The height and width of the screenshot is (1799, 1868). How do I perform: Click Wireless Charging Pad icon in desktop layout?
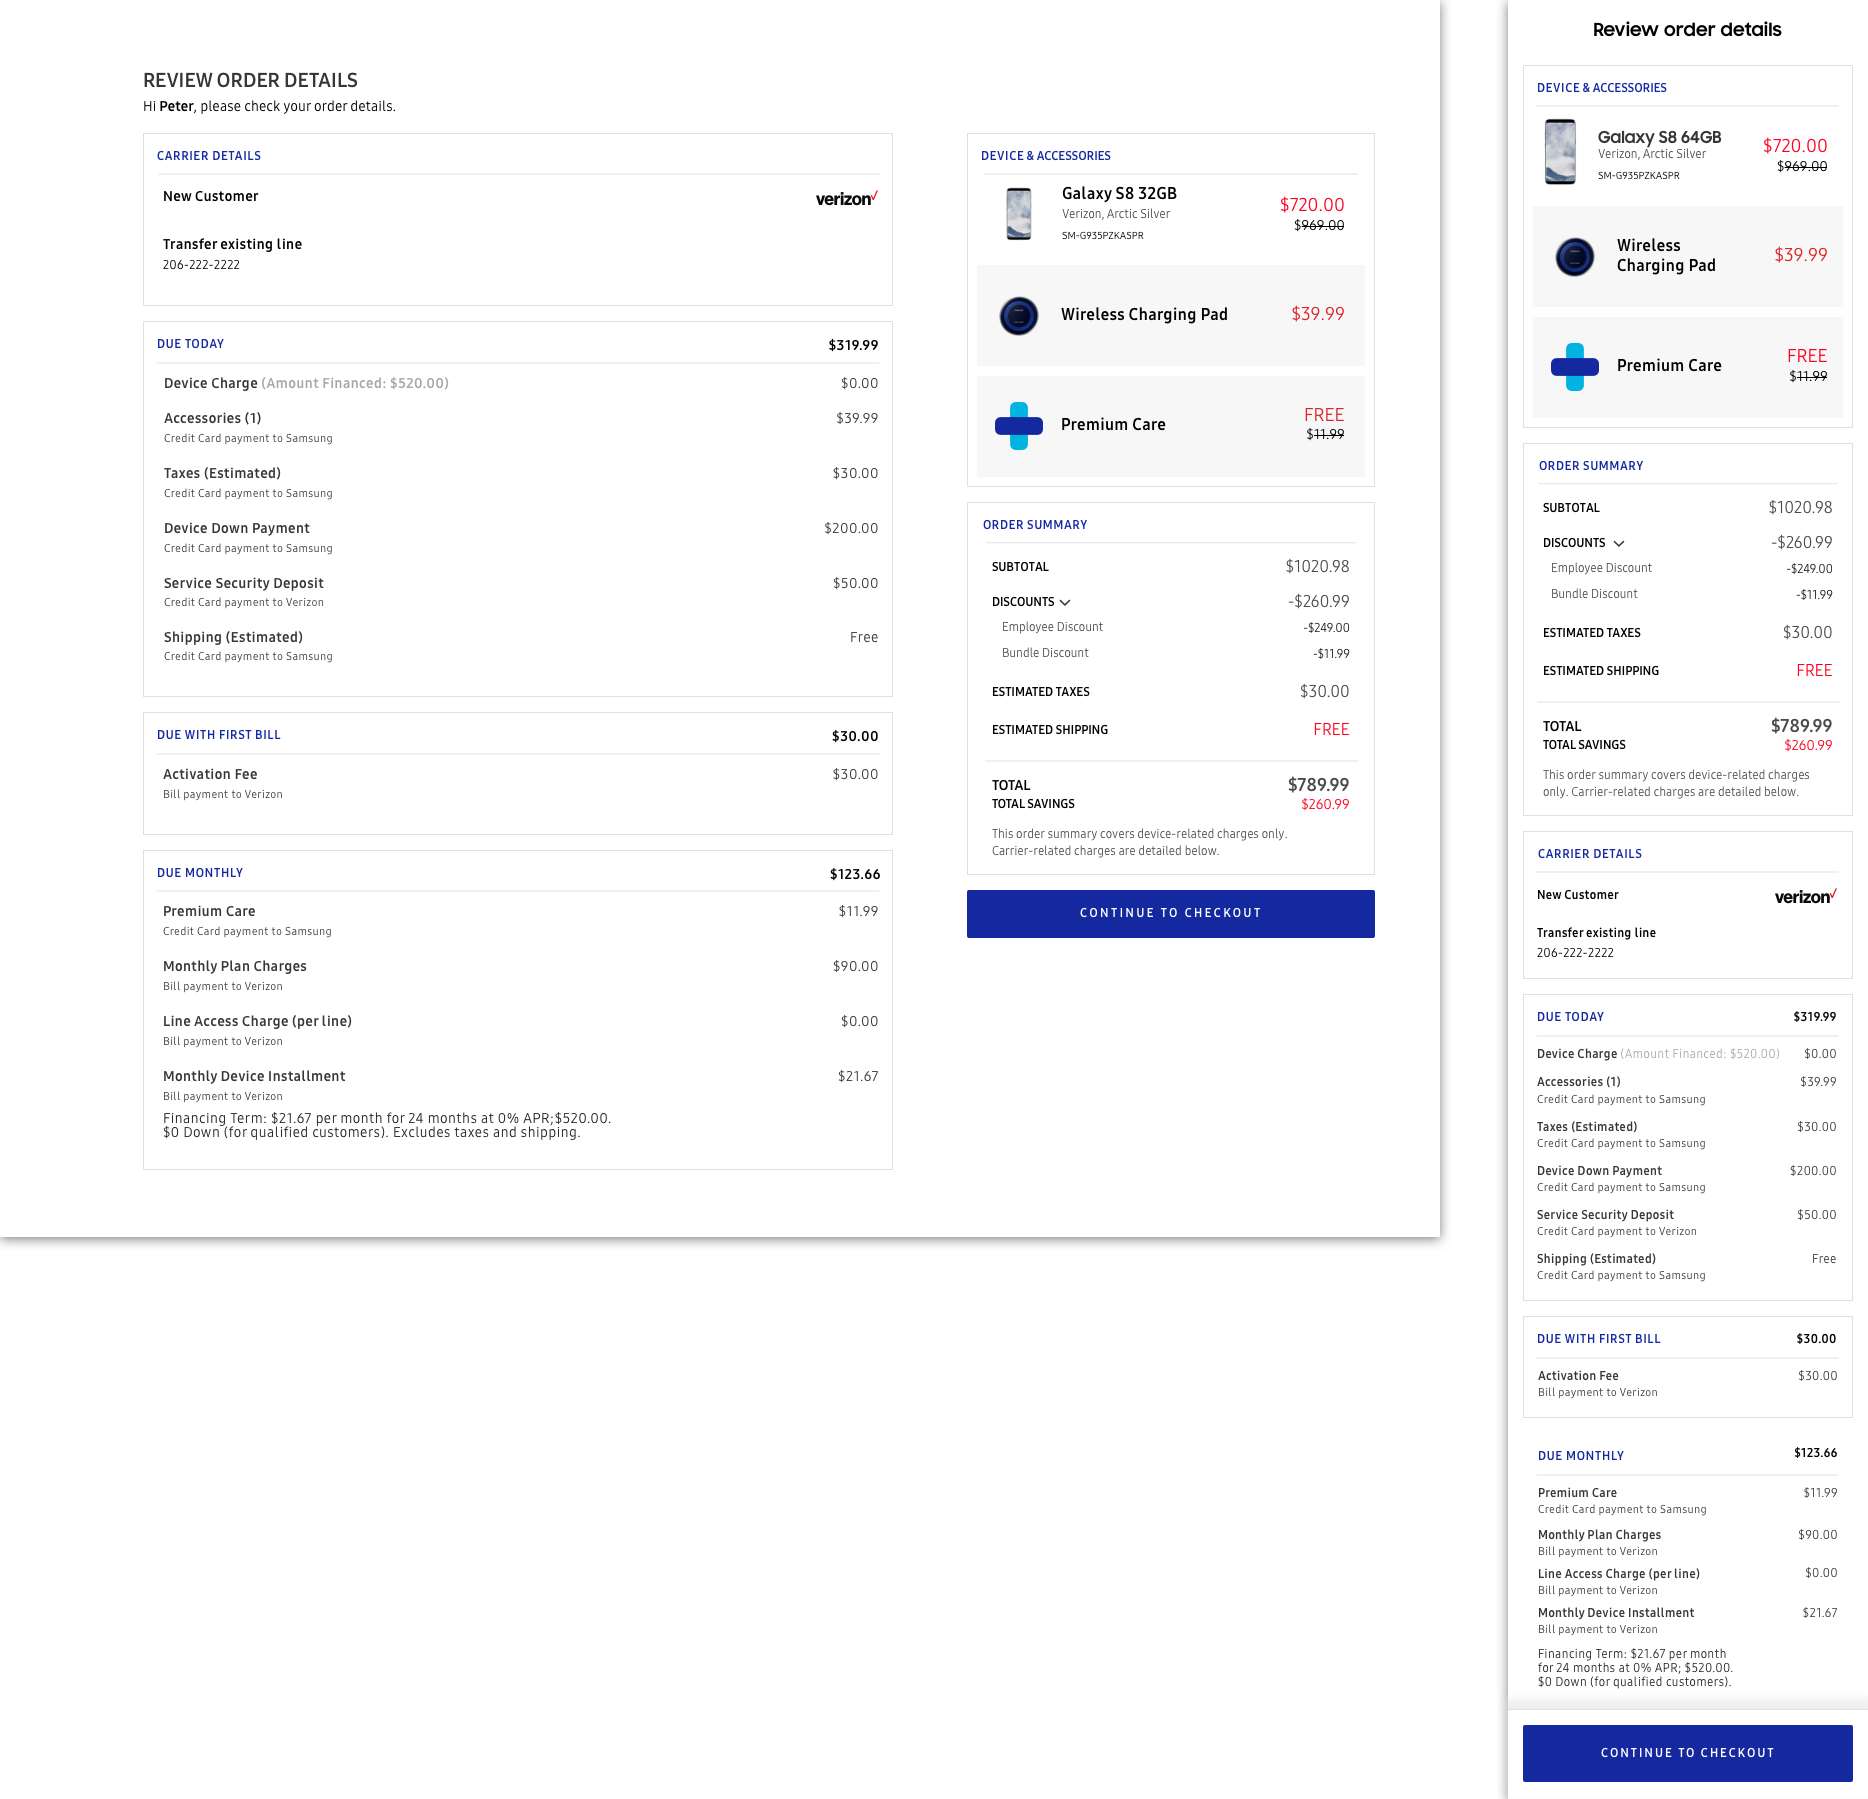pos(1018,316)
